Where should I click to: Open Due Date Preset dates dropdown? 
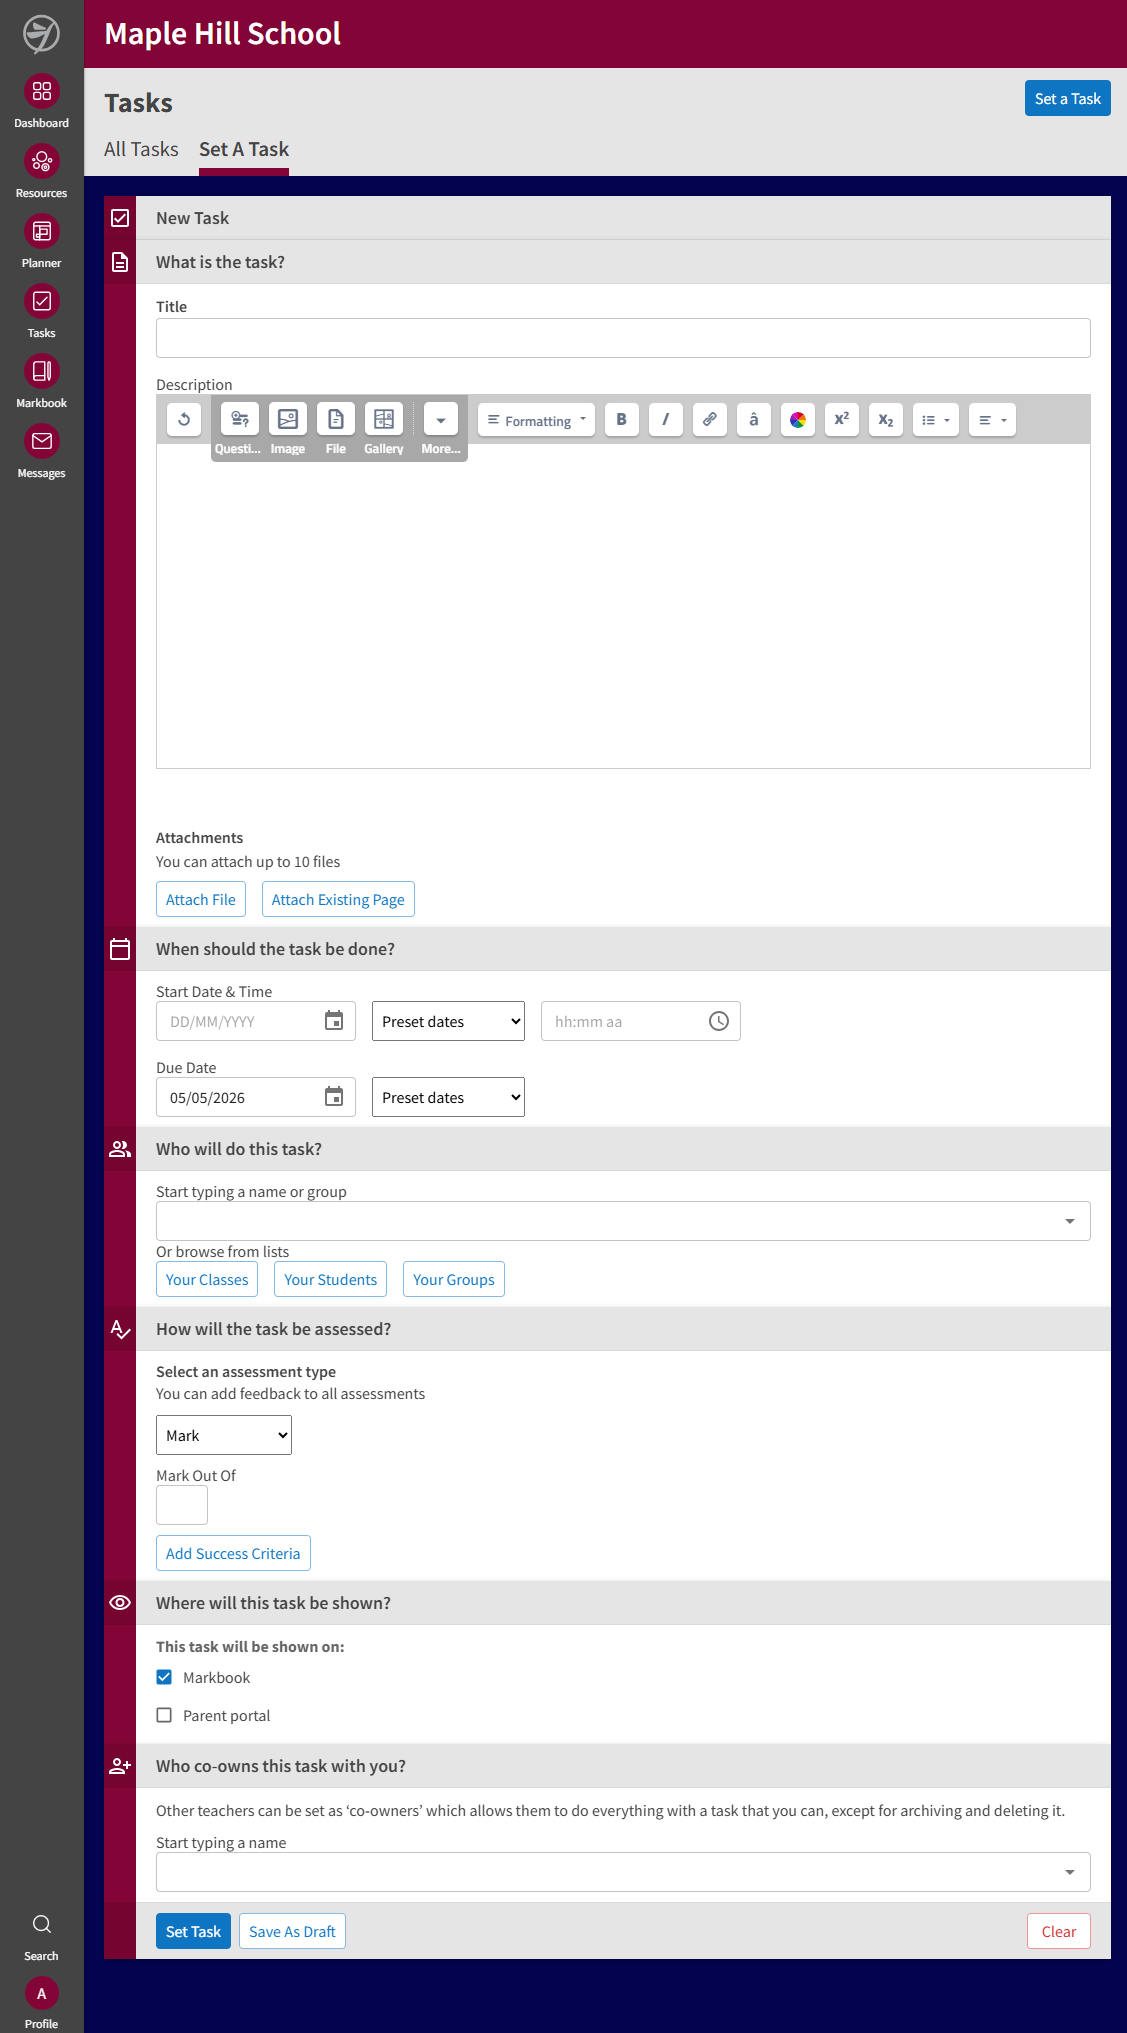tap(448, 1097)
